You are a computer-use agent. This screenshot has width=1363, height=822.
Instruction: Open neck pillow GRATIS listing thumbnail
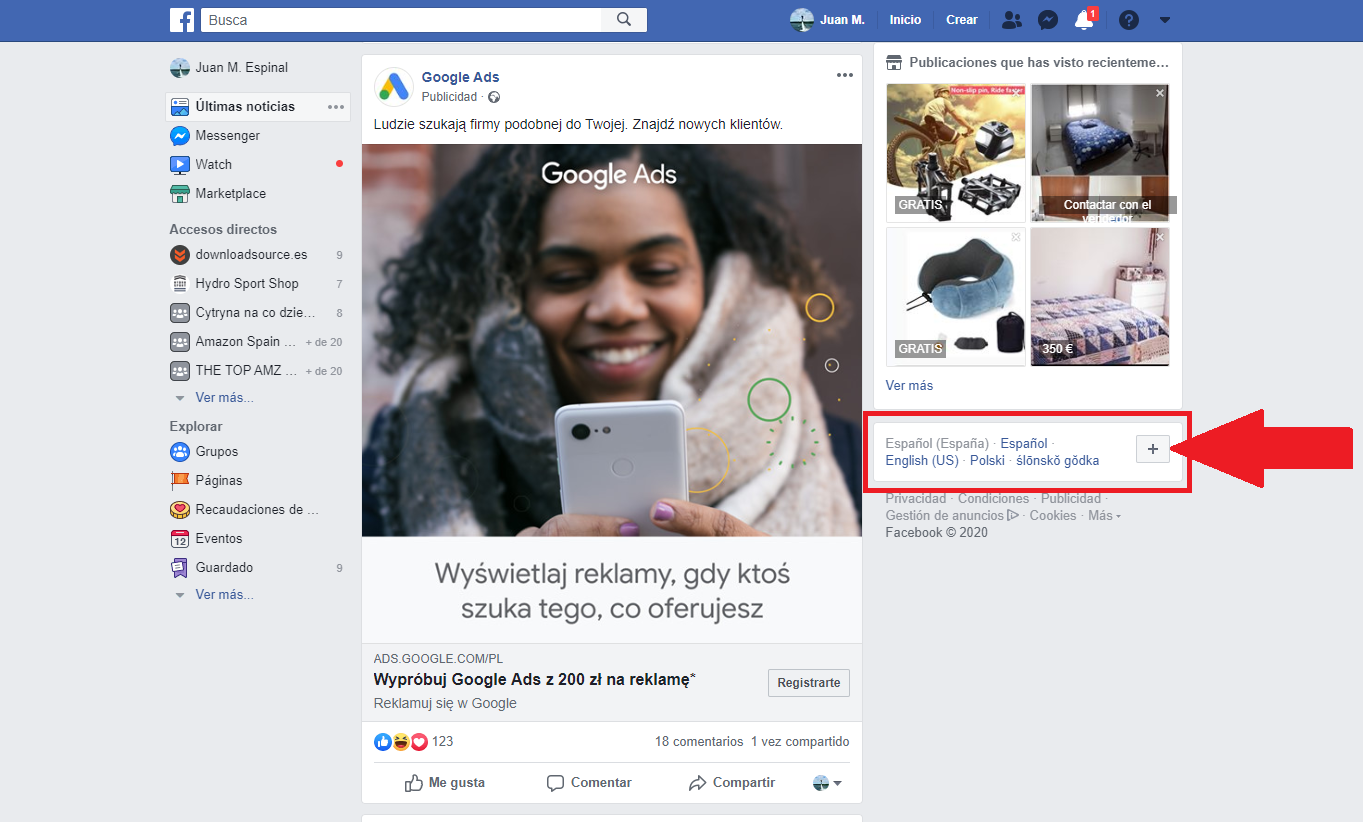956,296
